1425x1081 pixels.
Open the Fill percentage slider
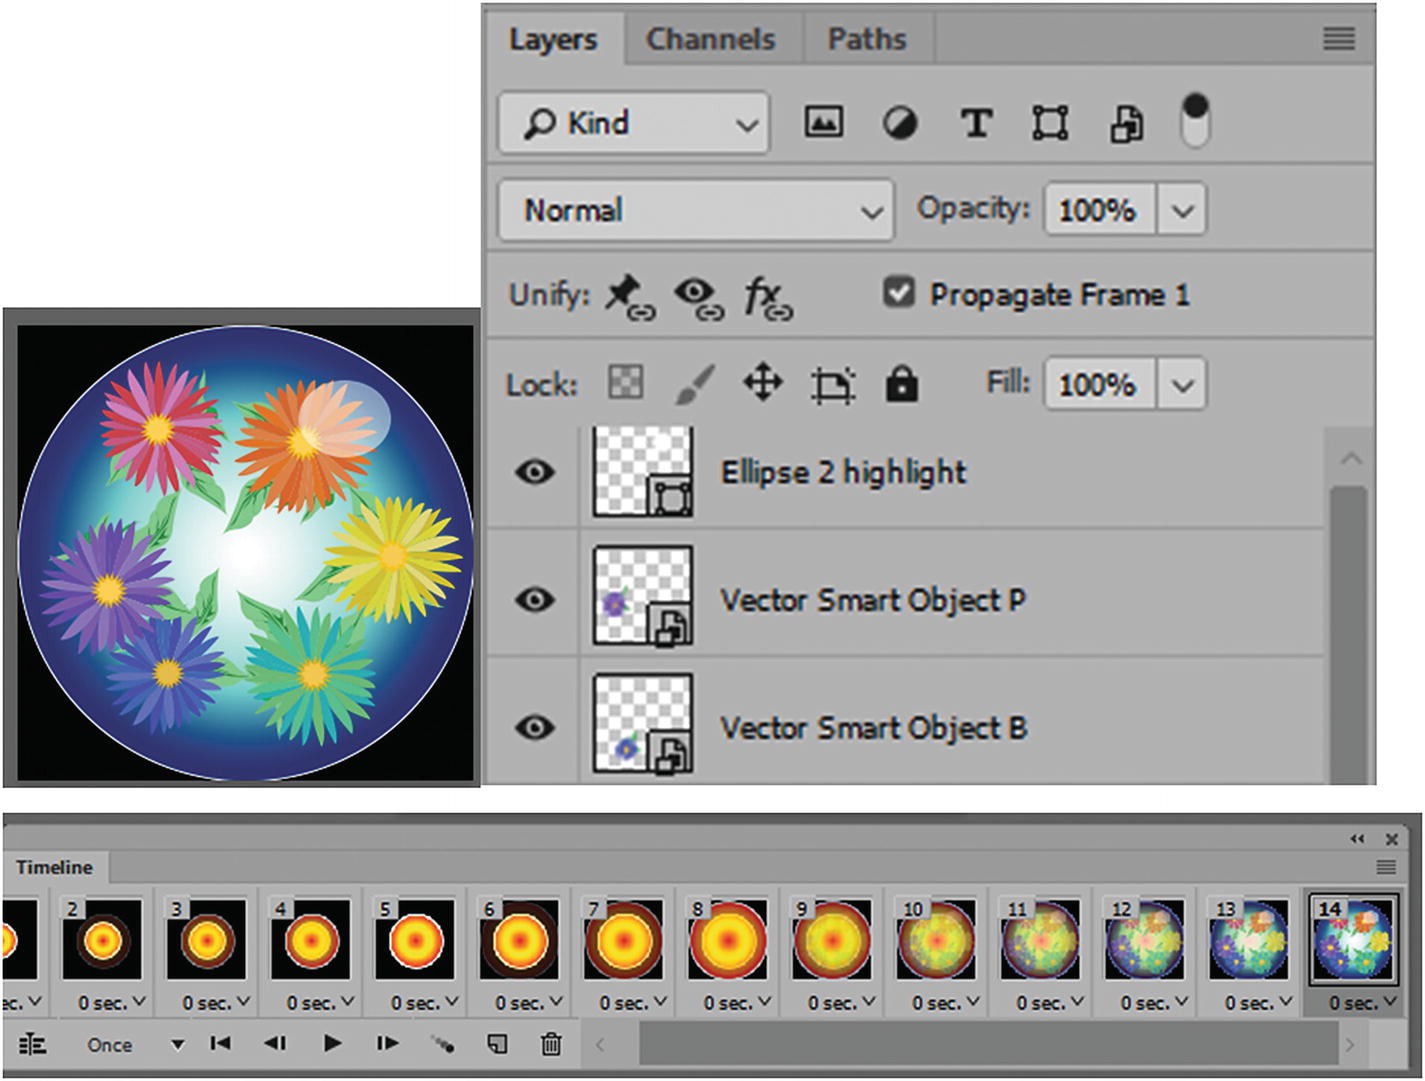(x=1183, y=383)
